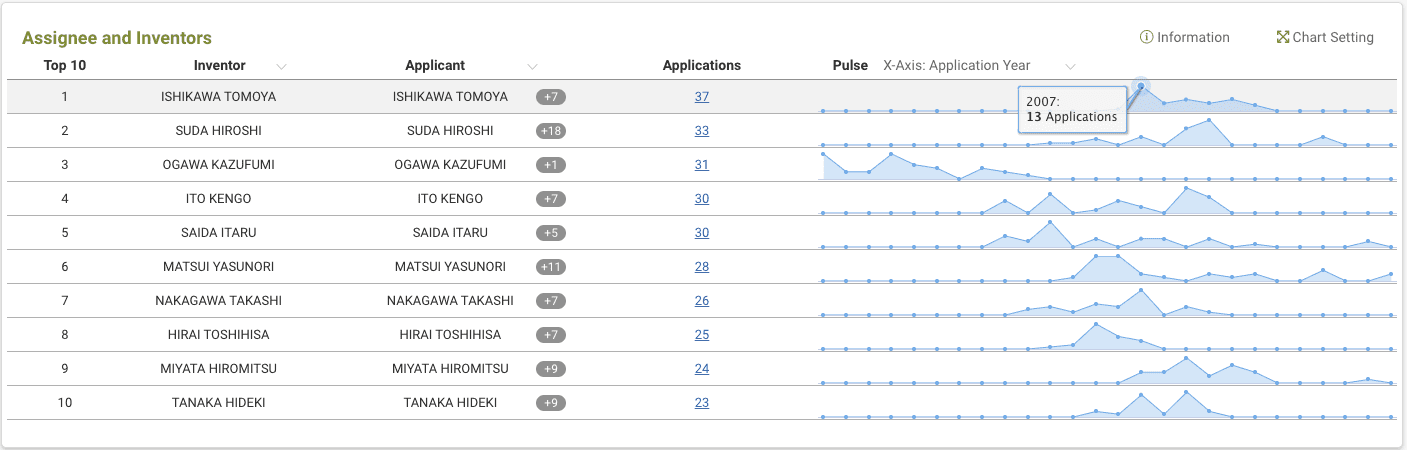
Task: Open the 28 applications link for Matsui Yasunori
Action: (701, 267)
